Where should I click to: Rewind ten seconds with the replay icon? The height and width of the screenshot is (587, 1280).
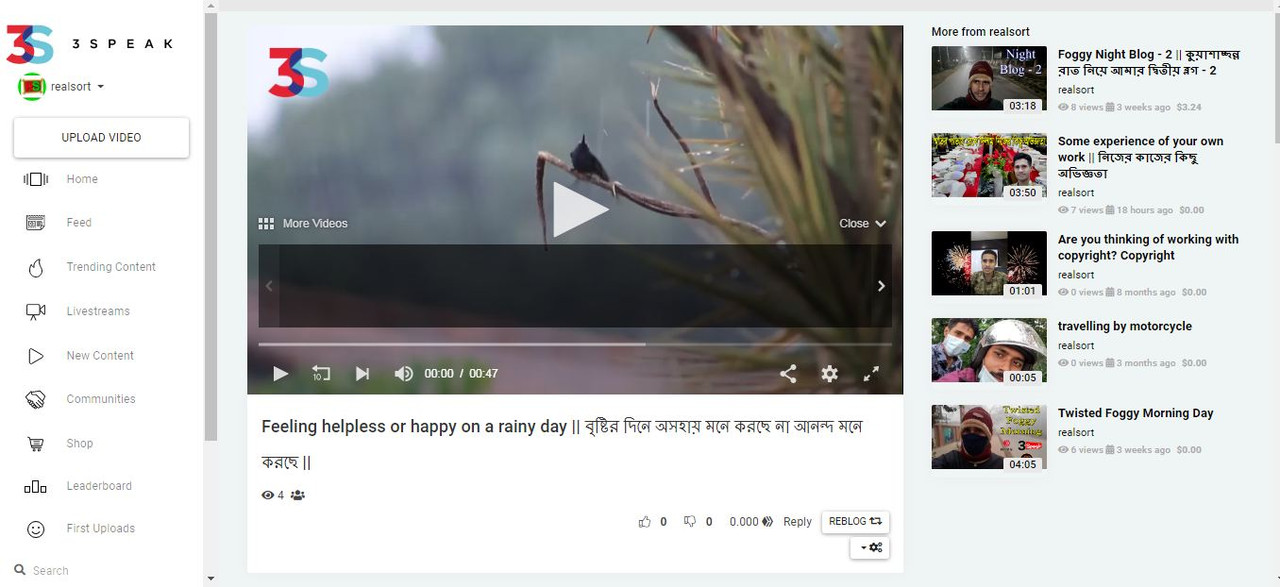pyautogui.click(x=321, y=373)
